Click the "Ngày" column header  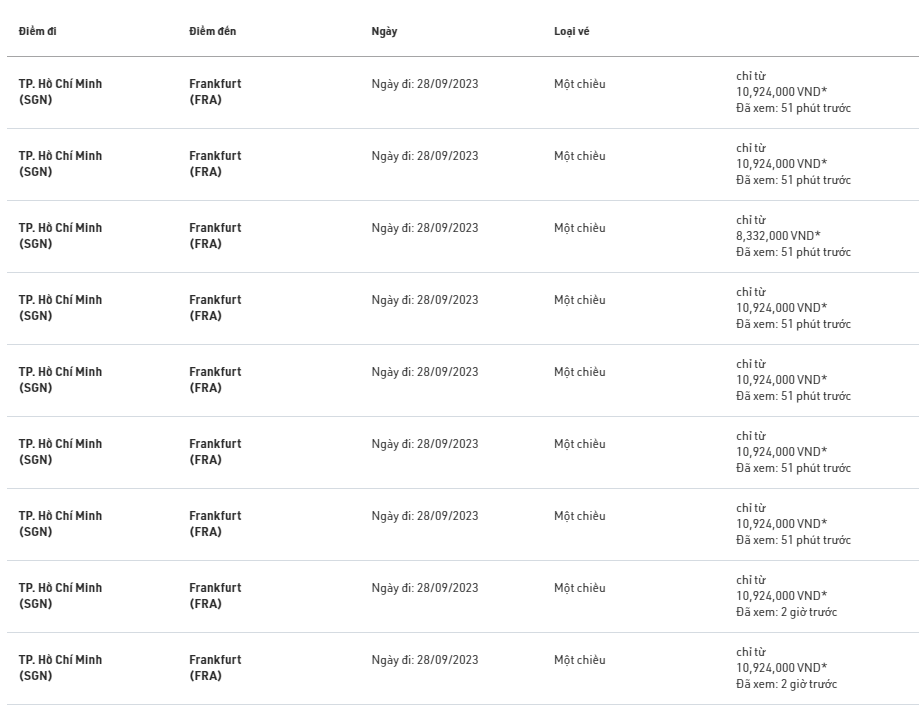(x=384, y=31)
